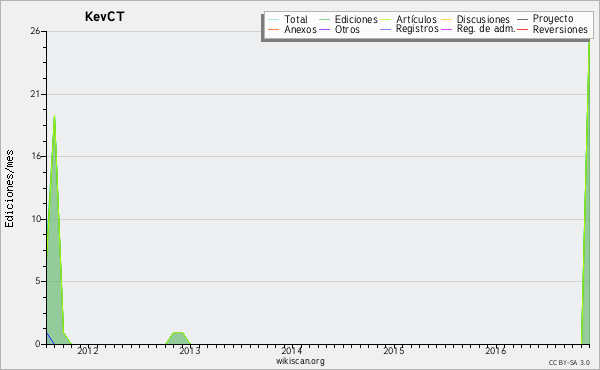The image size is (600, 370).
Task: Select the Discusiones legend entry
Action: coord(475,19)
